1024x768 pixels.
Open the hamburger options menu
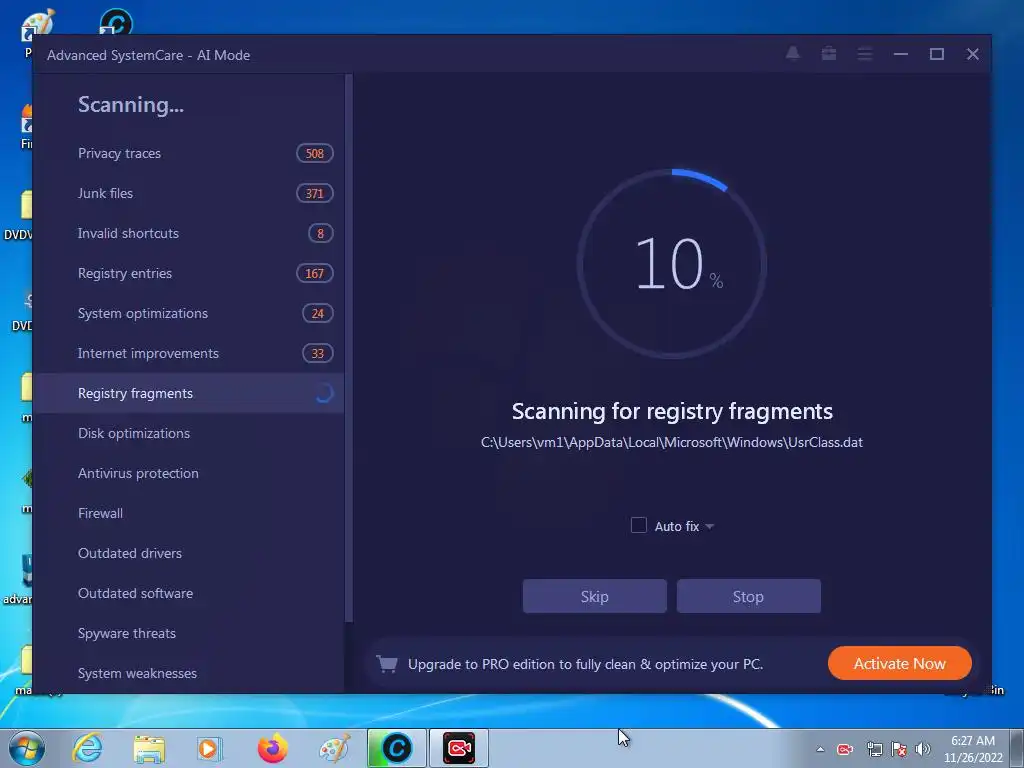coord(865,54)
